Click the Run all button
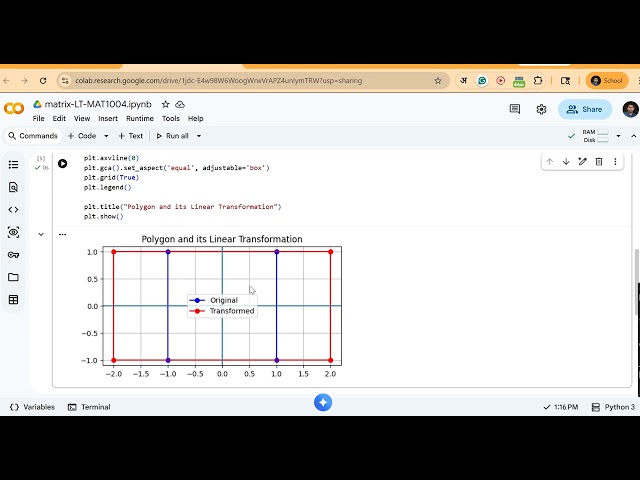Screen dimensions: 640x480 click(172, 136)
